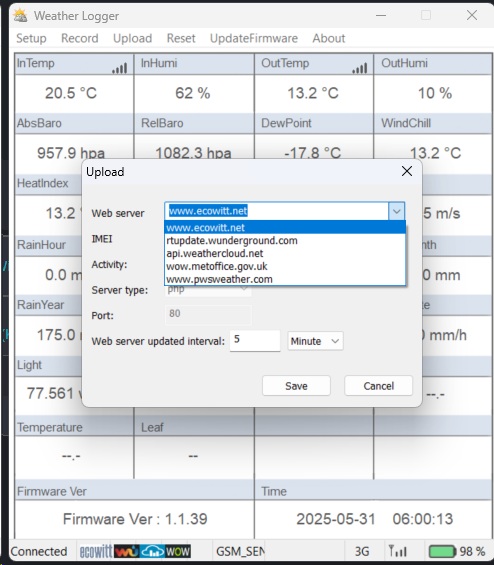Click the GSM_SEN status bar entry
Image resolution: width=494 pixels, height=565 pixels.
pos(240,551)
